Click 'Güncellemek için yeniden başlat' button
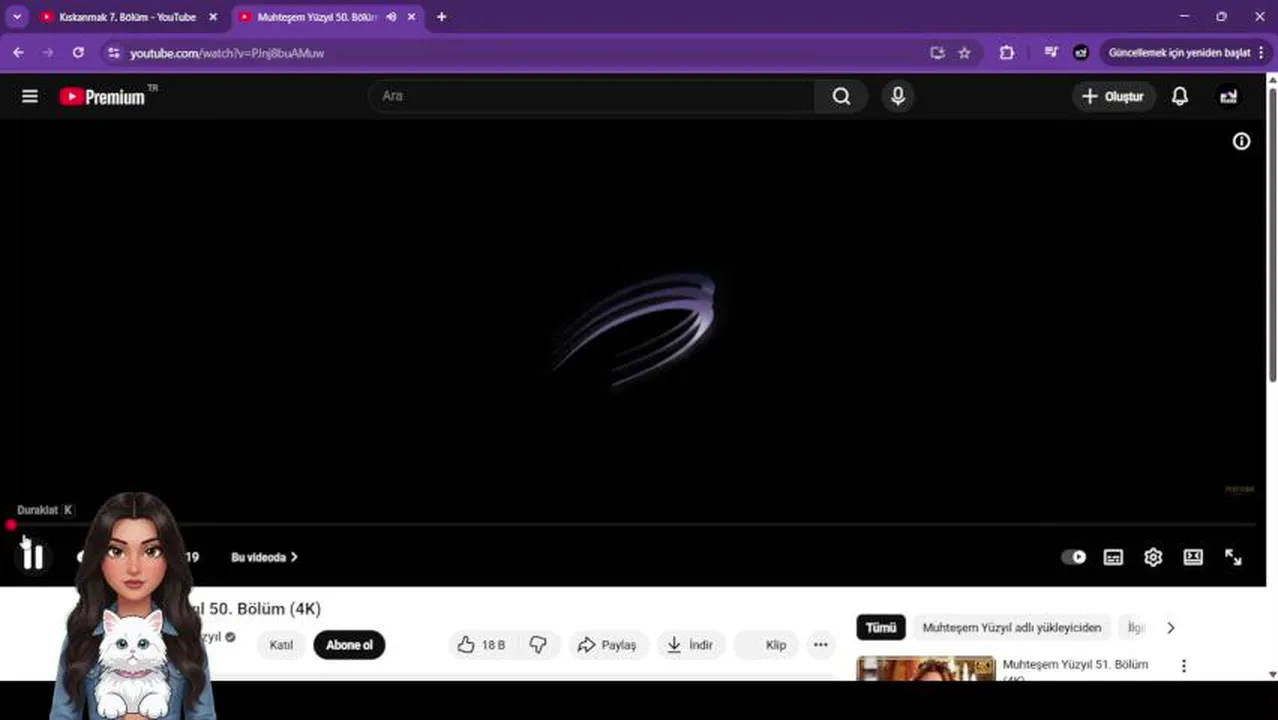 click(1179, 53)
